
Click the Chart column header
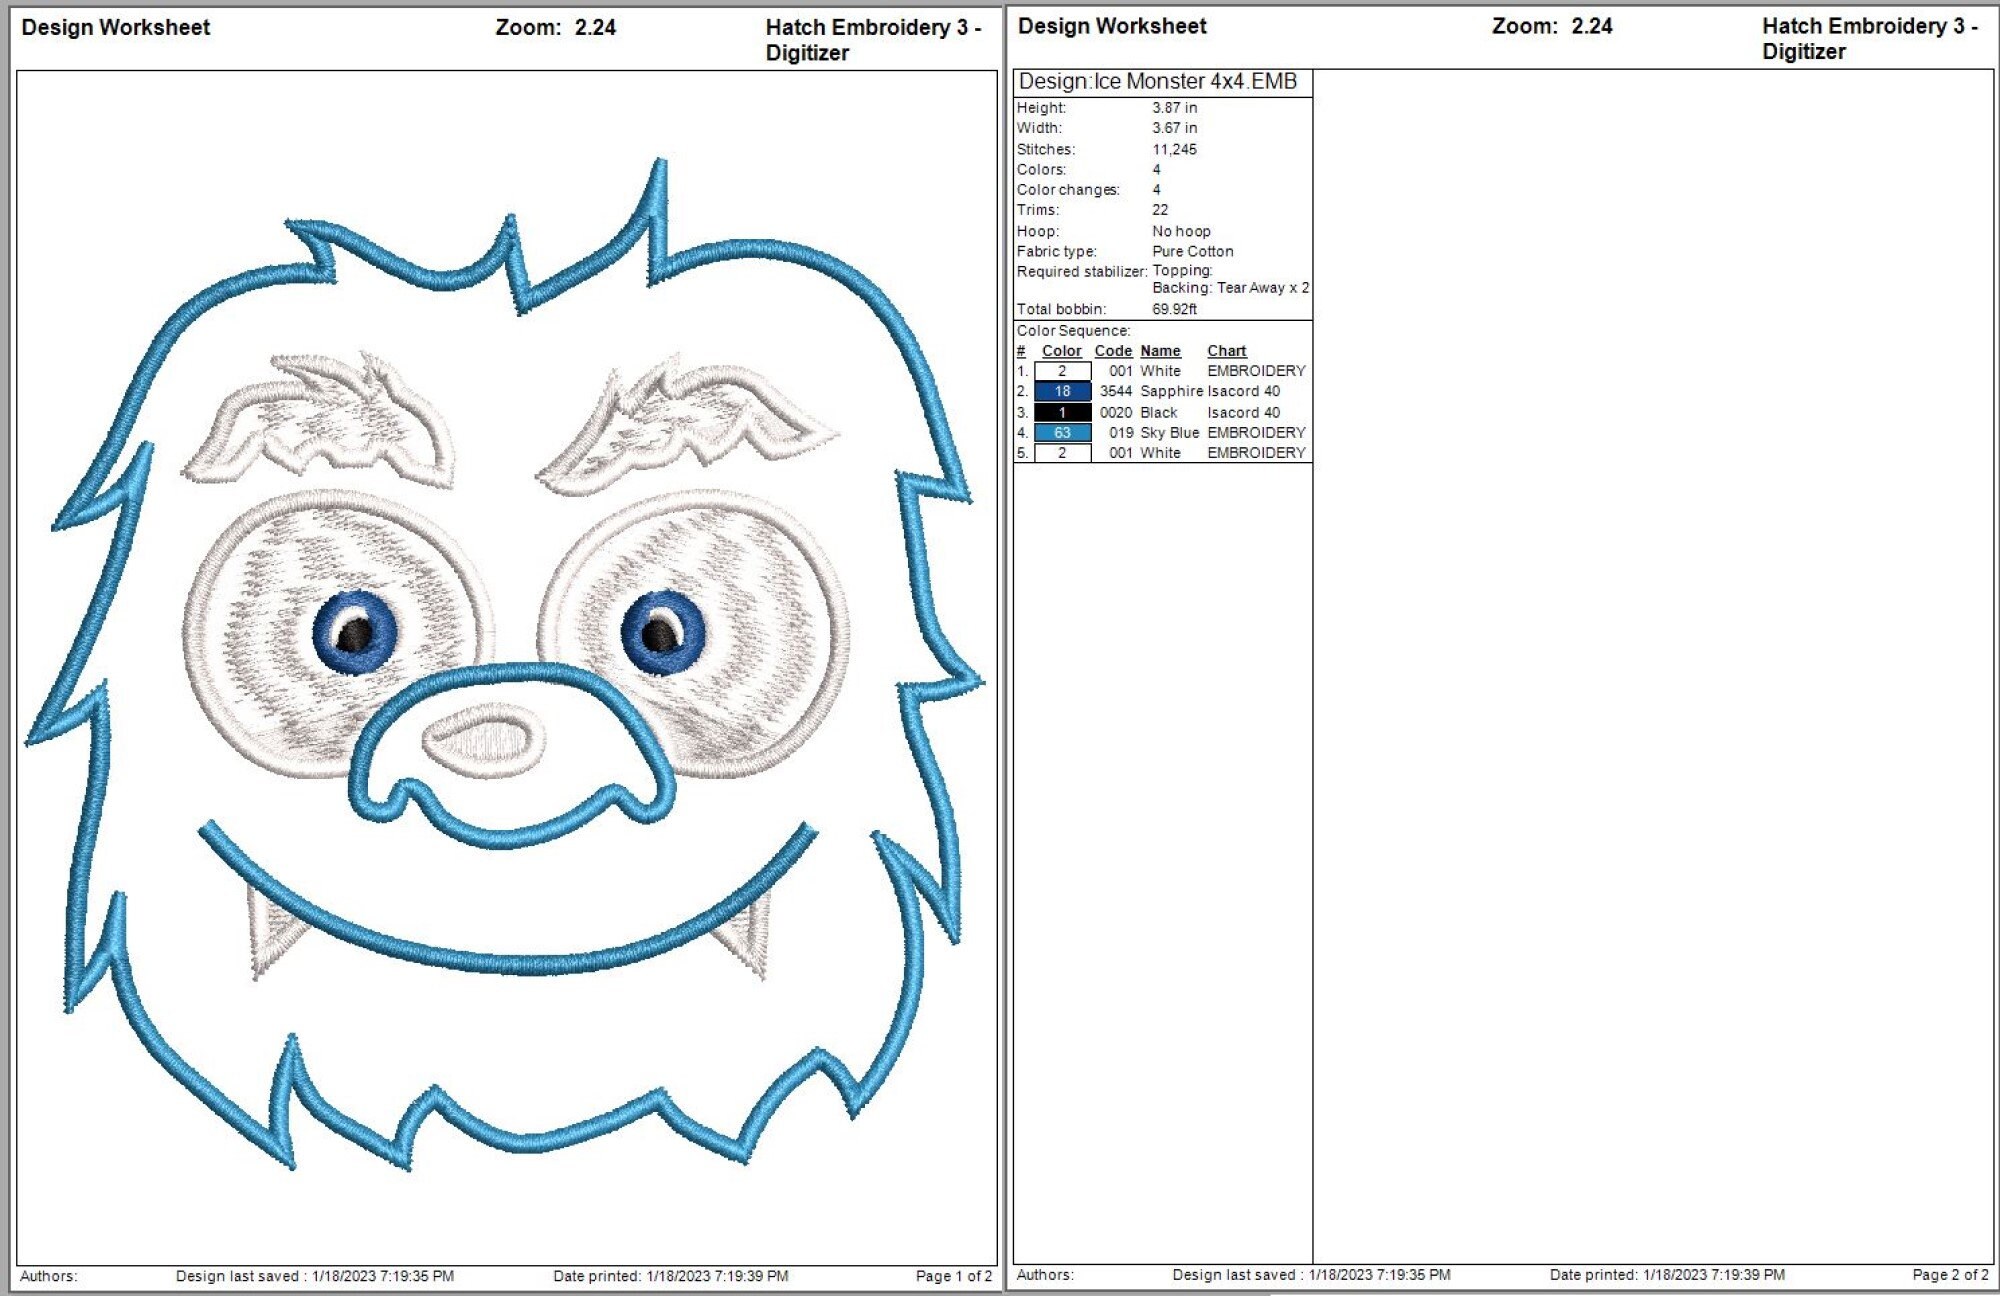point(1226,351)
